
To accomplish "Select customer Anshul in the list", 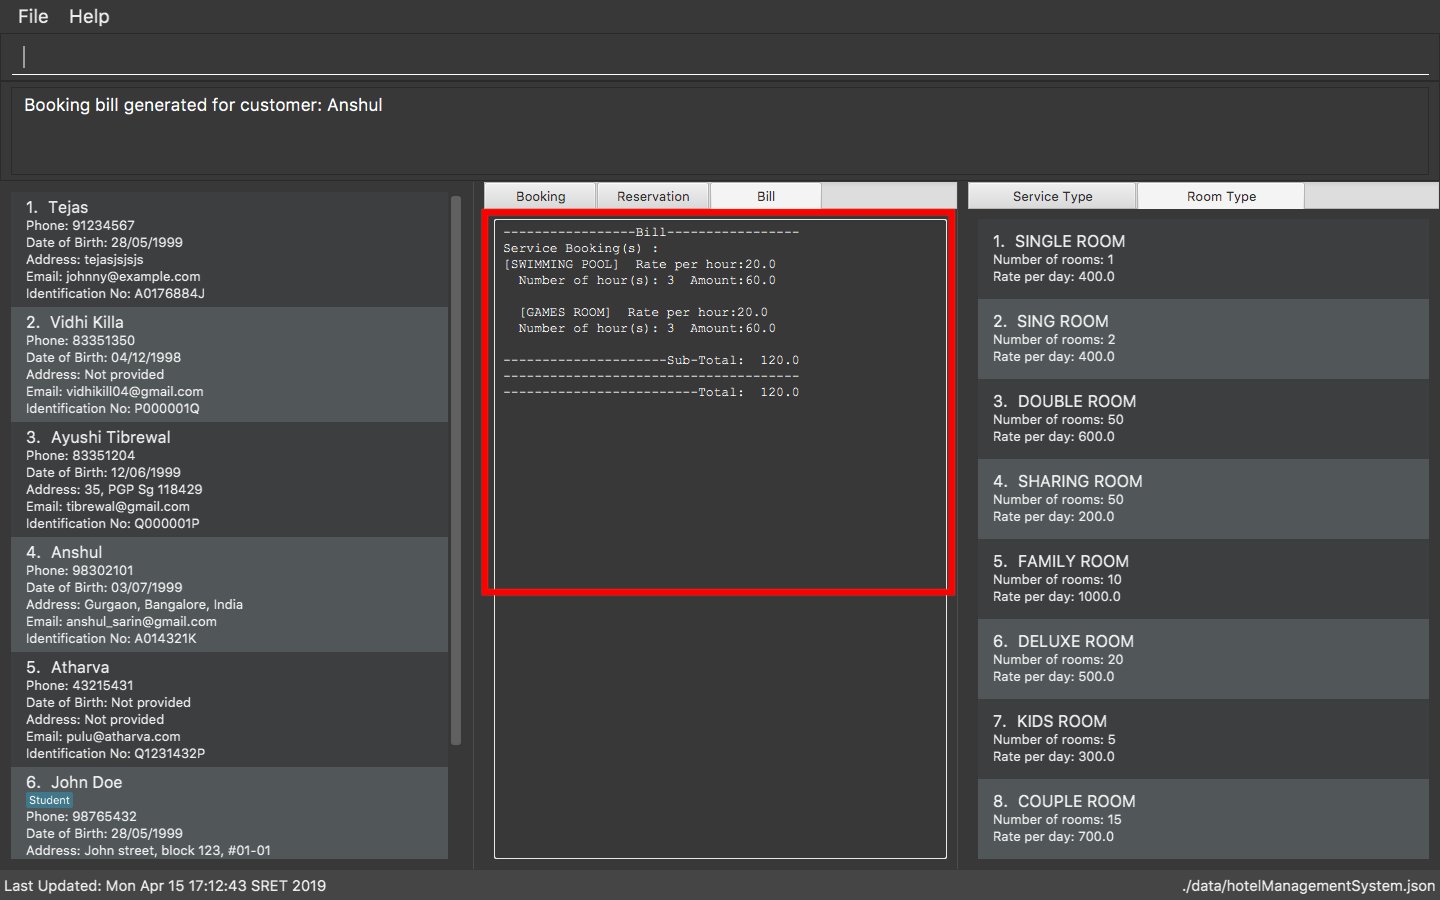I will [x=230, y=594].
